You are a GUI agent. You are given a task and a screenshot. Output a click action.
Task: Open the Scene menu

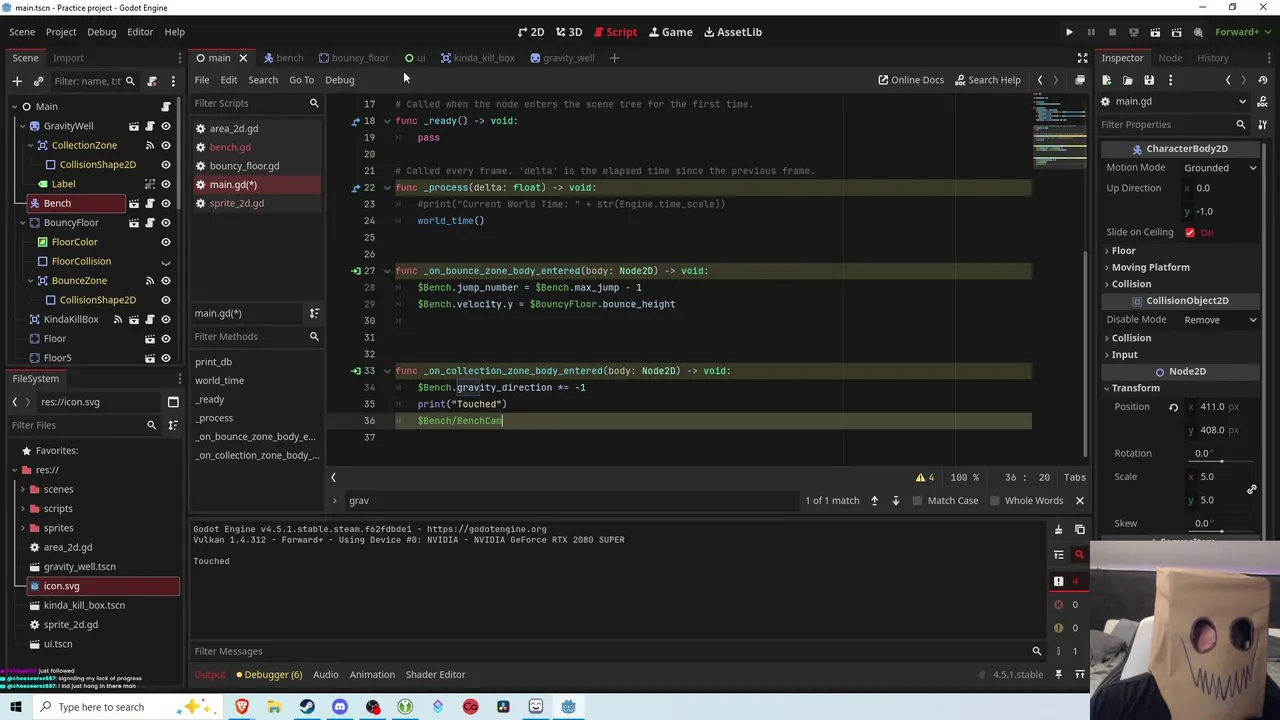22,32
